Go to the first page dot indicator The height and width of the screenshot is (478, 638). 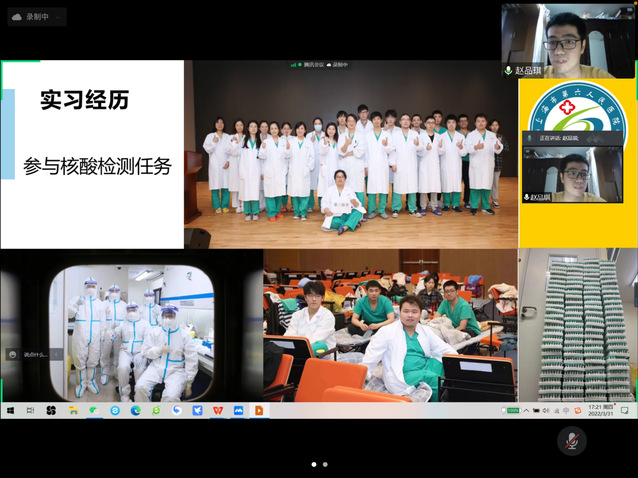(313, 464)
